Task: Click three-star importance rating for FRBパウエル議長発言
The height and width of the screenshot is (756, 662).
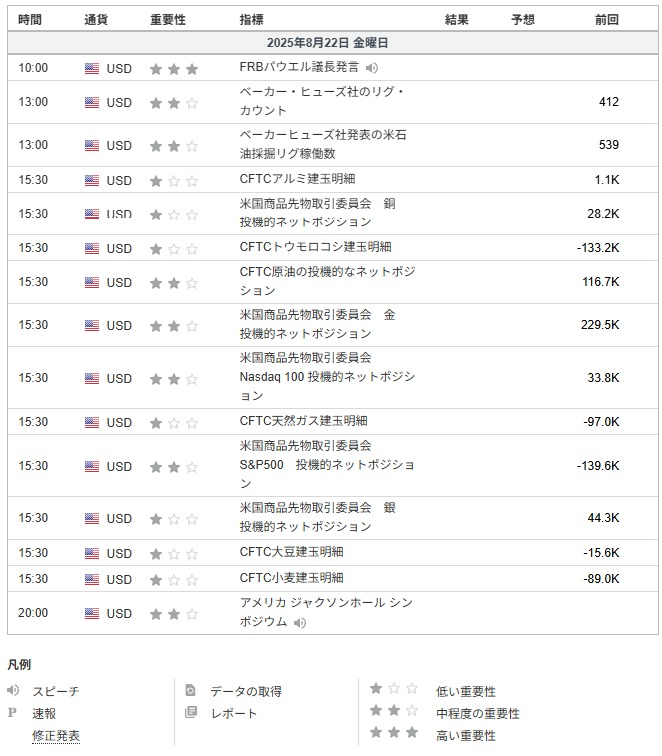Action: (x=173, y=69)
